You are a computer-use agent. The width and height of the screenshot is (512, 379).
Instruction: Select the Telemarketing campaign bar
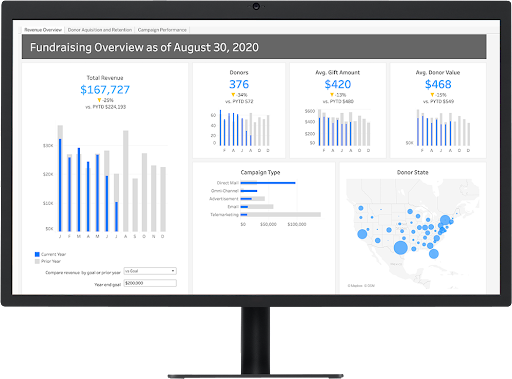coord(280,215)
